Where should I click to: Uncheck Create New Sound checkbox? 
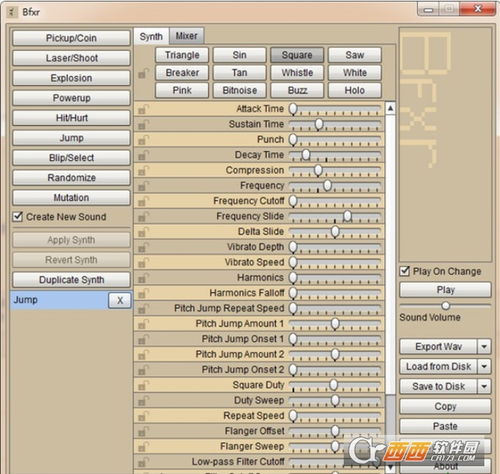click(18, 217)
